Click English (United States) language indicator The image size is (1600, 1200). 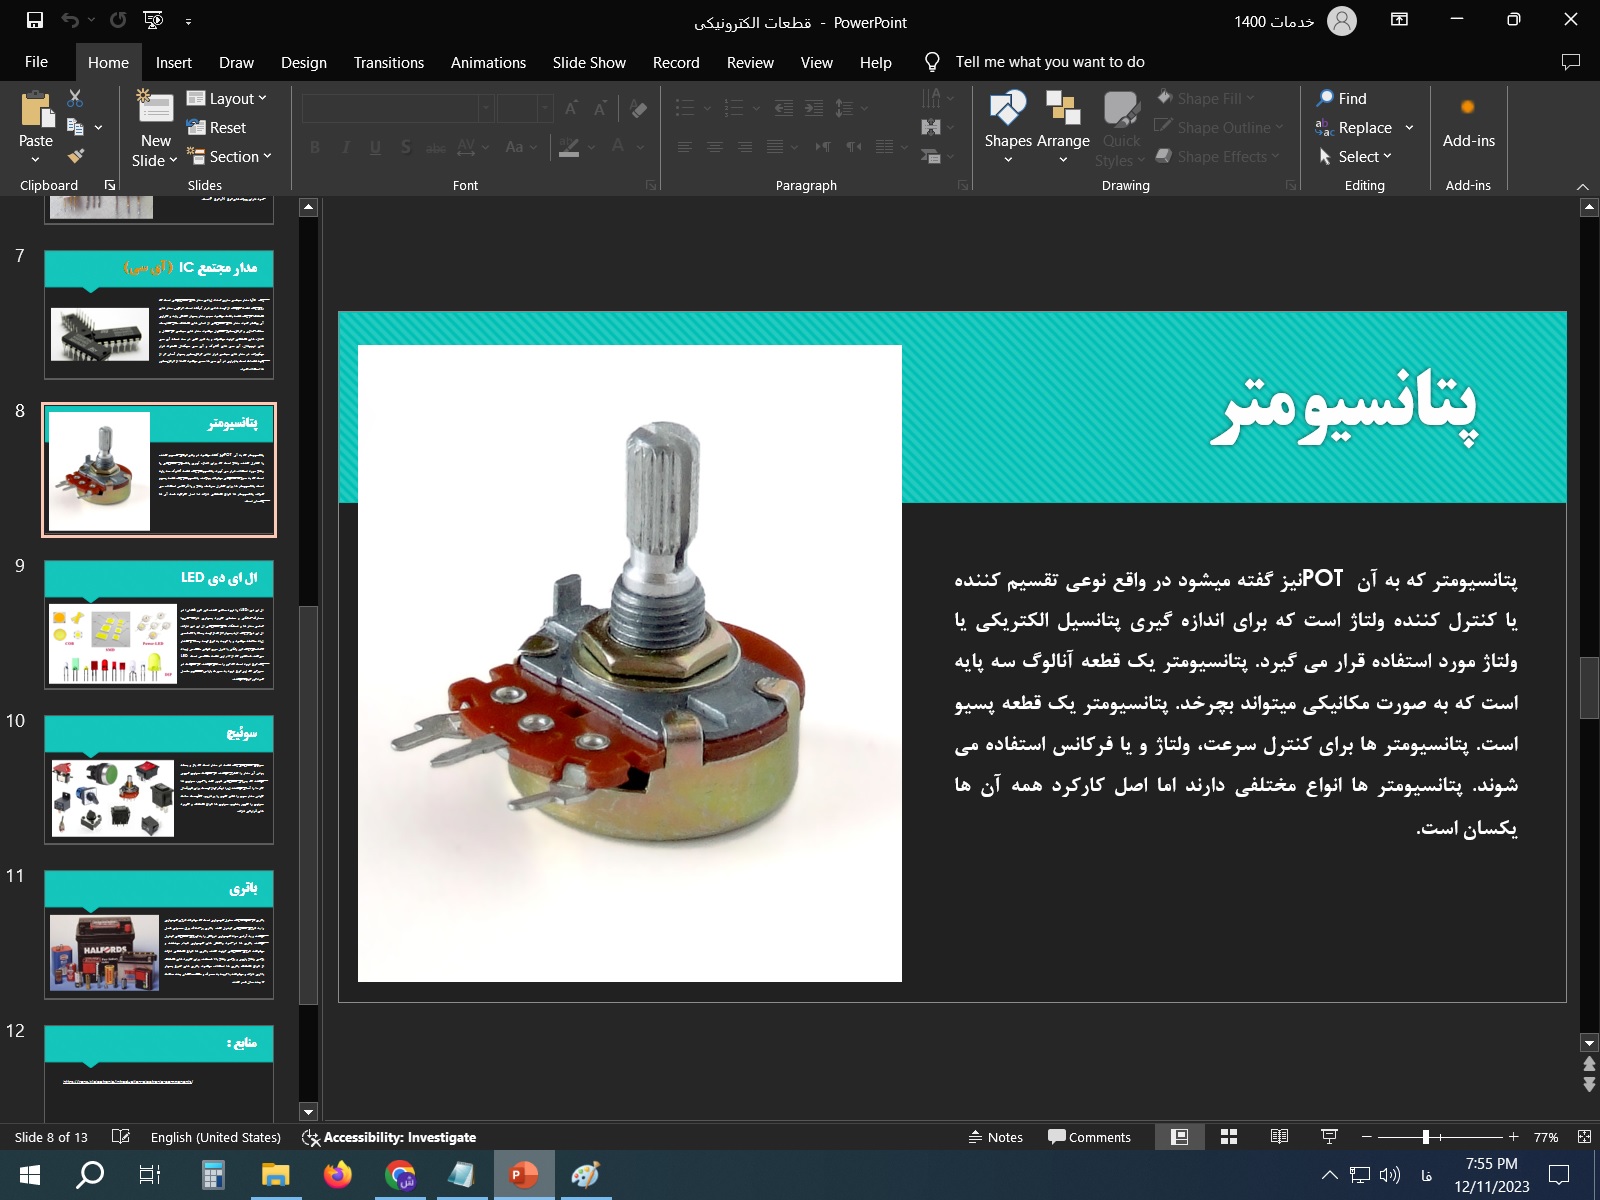215,1137
